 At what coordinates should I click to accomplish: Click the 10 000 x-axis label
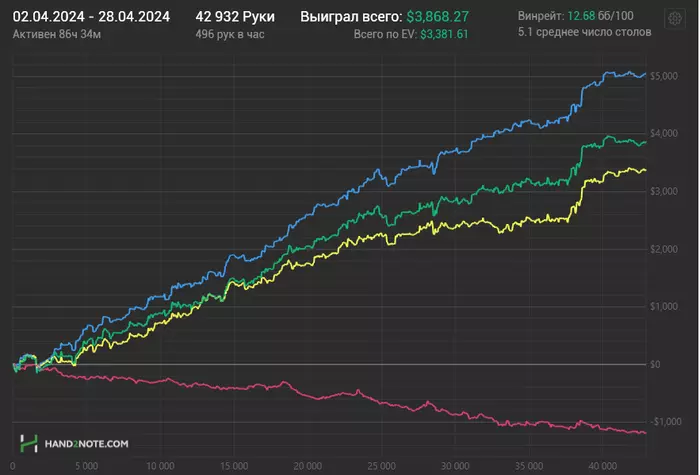(160, 466)
